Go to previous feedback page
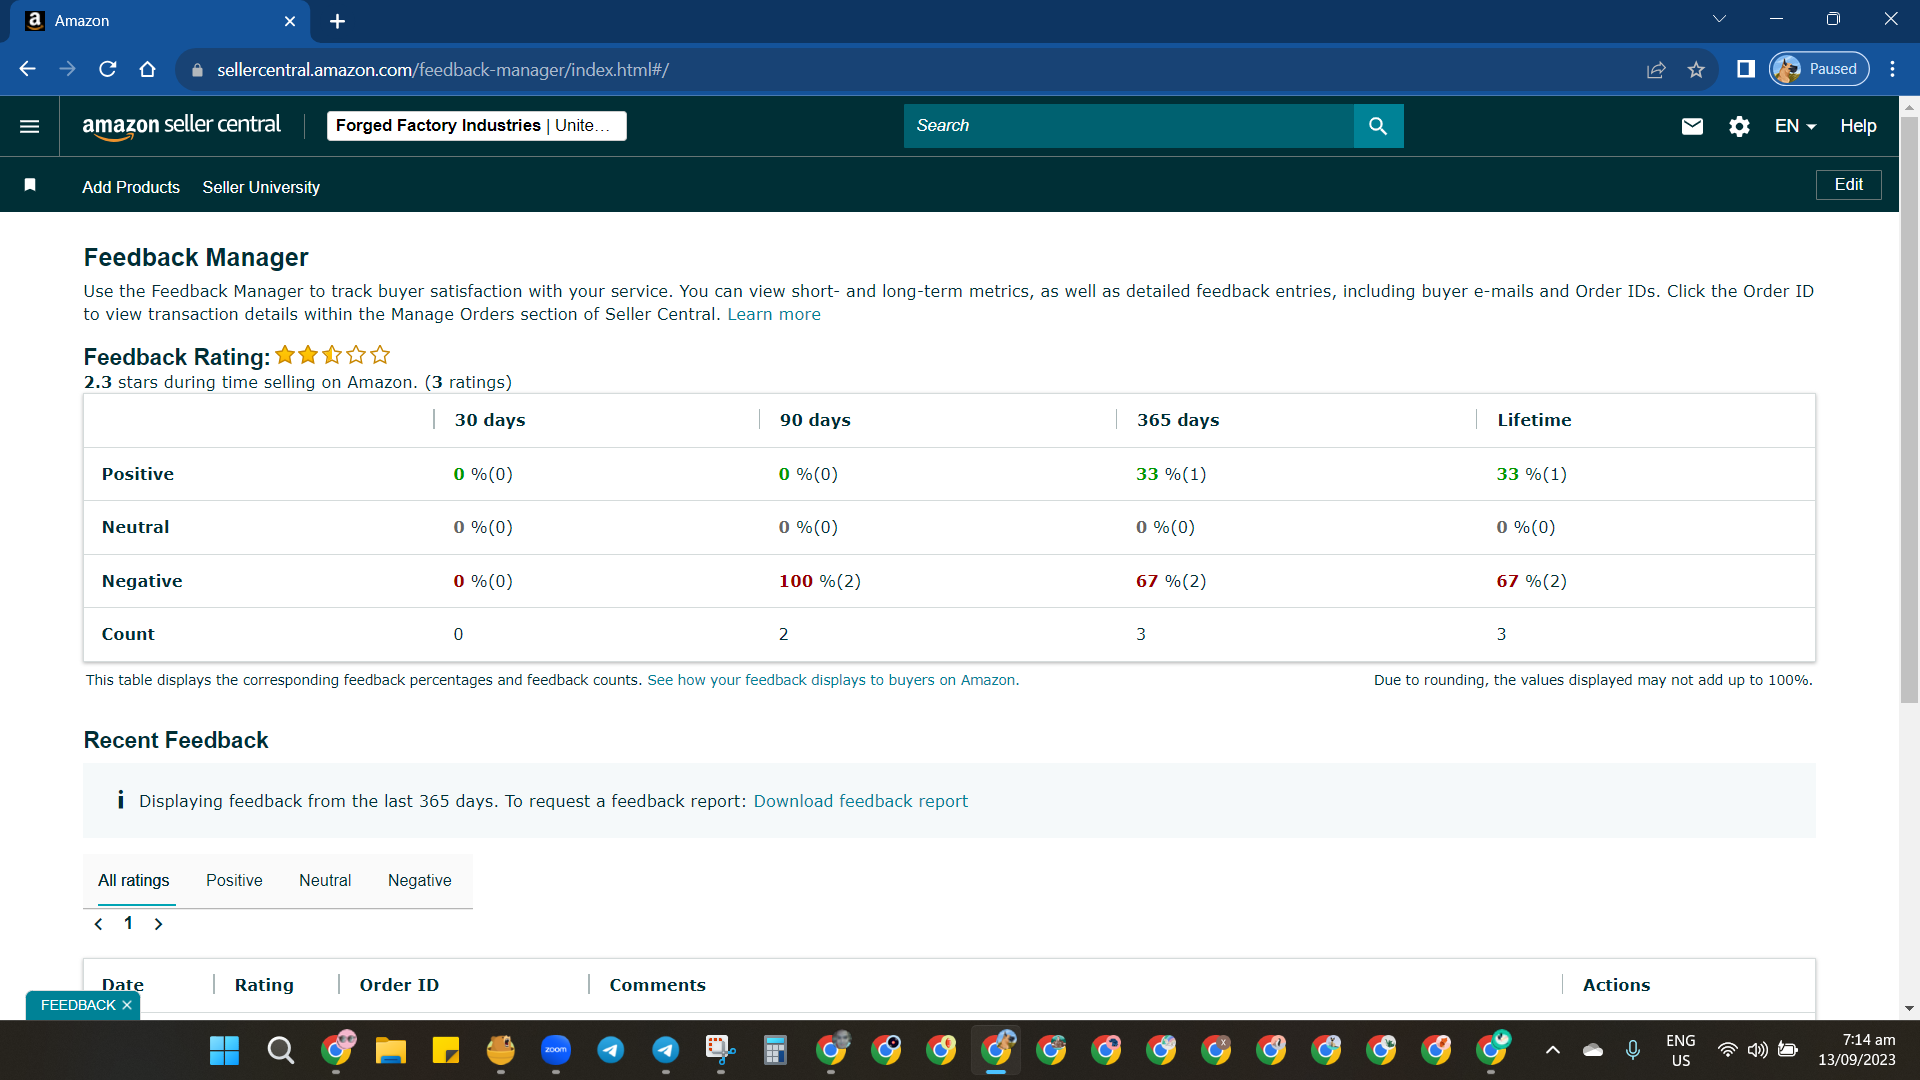 click(x=98, y=924)
